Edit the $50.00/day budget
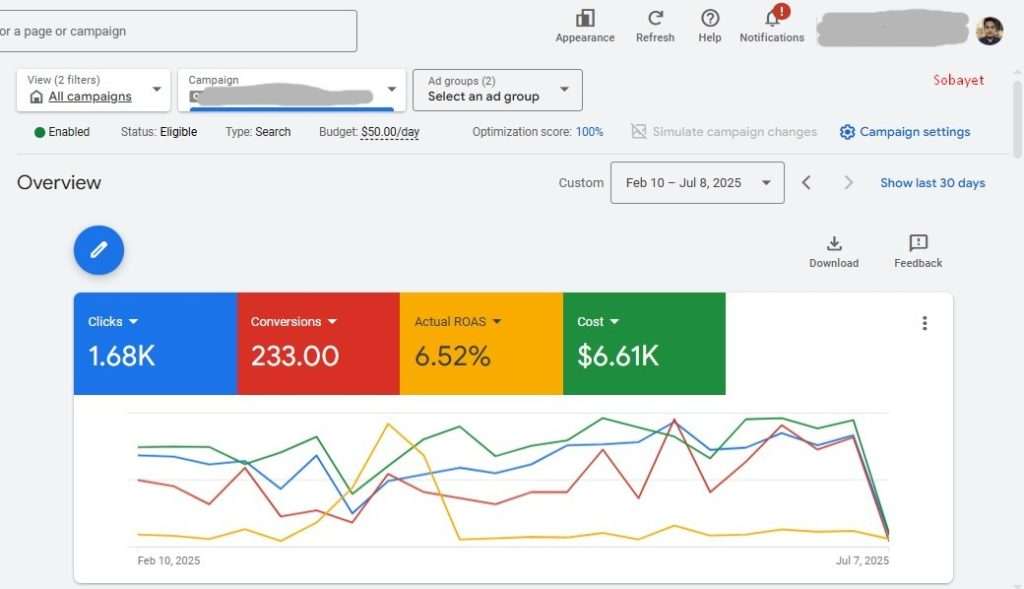This screenshot has width=1024, height=589. pos(389,132)
